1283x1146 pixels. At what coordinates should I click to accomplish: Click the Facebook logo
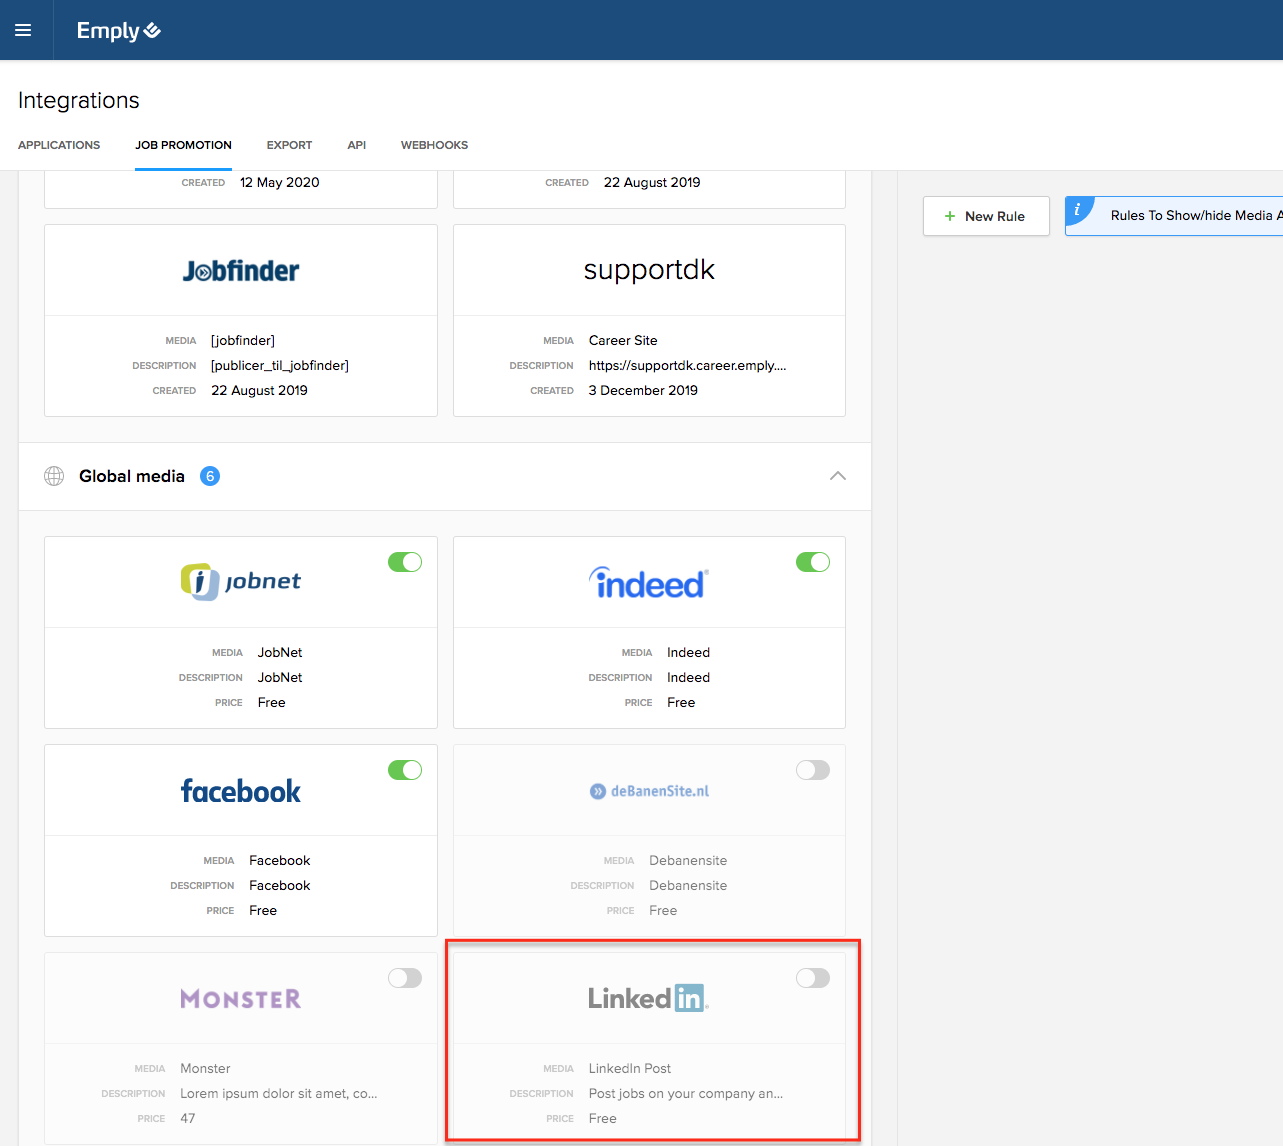coord(241,791)
